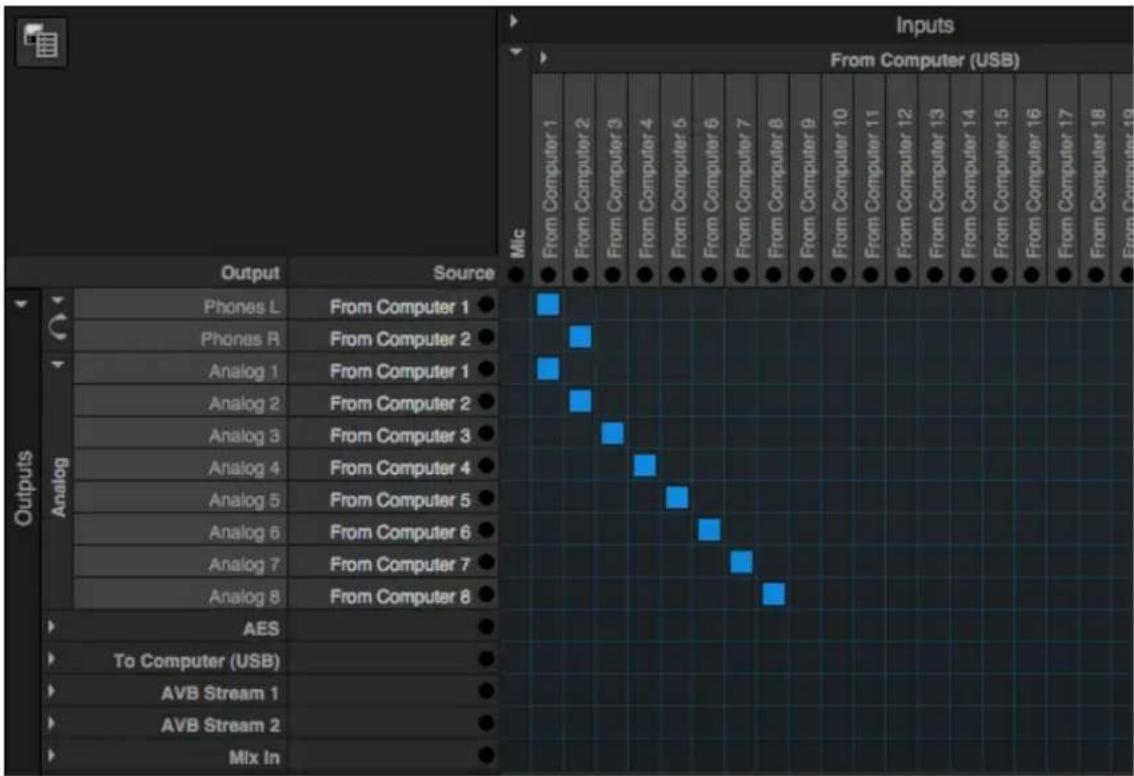This screenshot has height=776, width=1134.
Task: Click the Mic column label
Action: pyautogui.click(x=516, y=243)
